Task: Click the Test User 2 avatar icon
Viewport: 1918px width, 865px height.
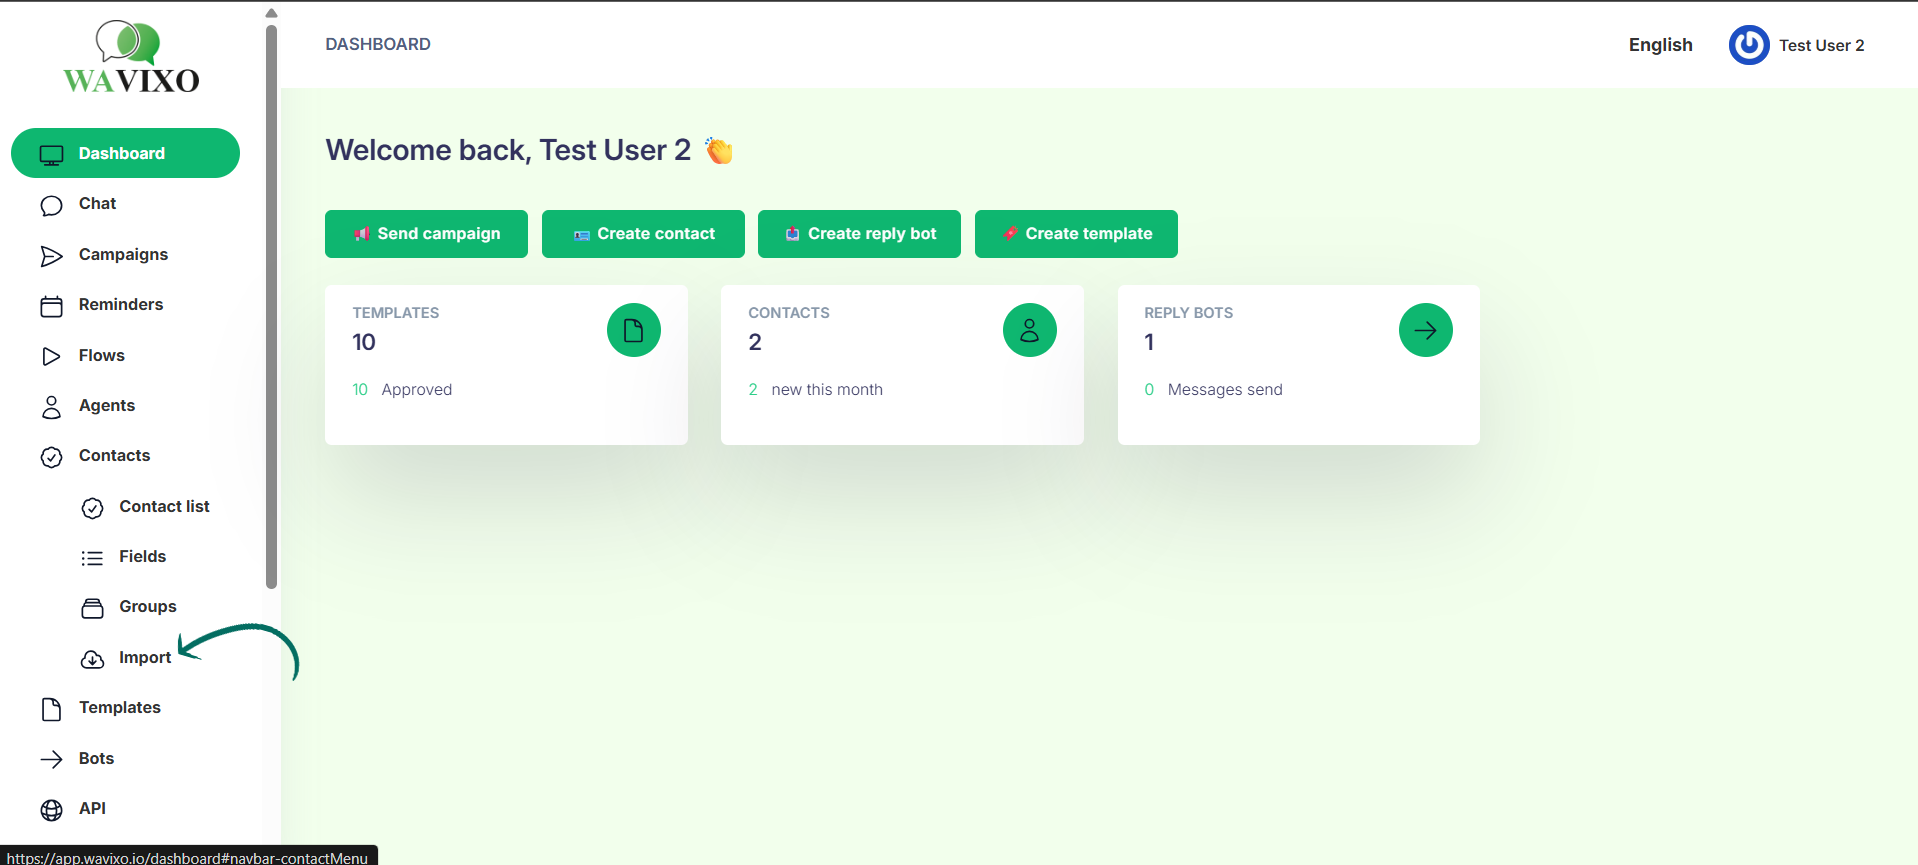Action: click(1748, 45)
